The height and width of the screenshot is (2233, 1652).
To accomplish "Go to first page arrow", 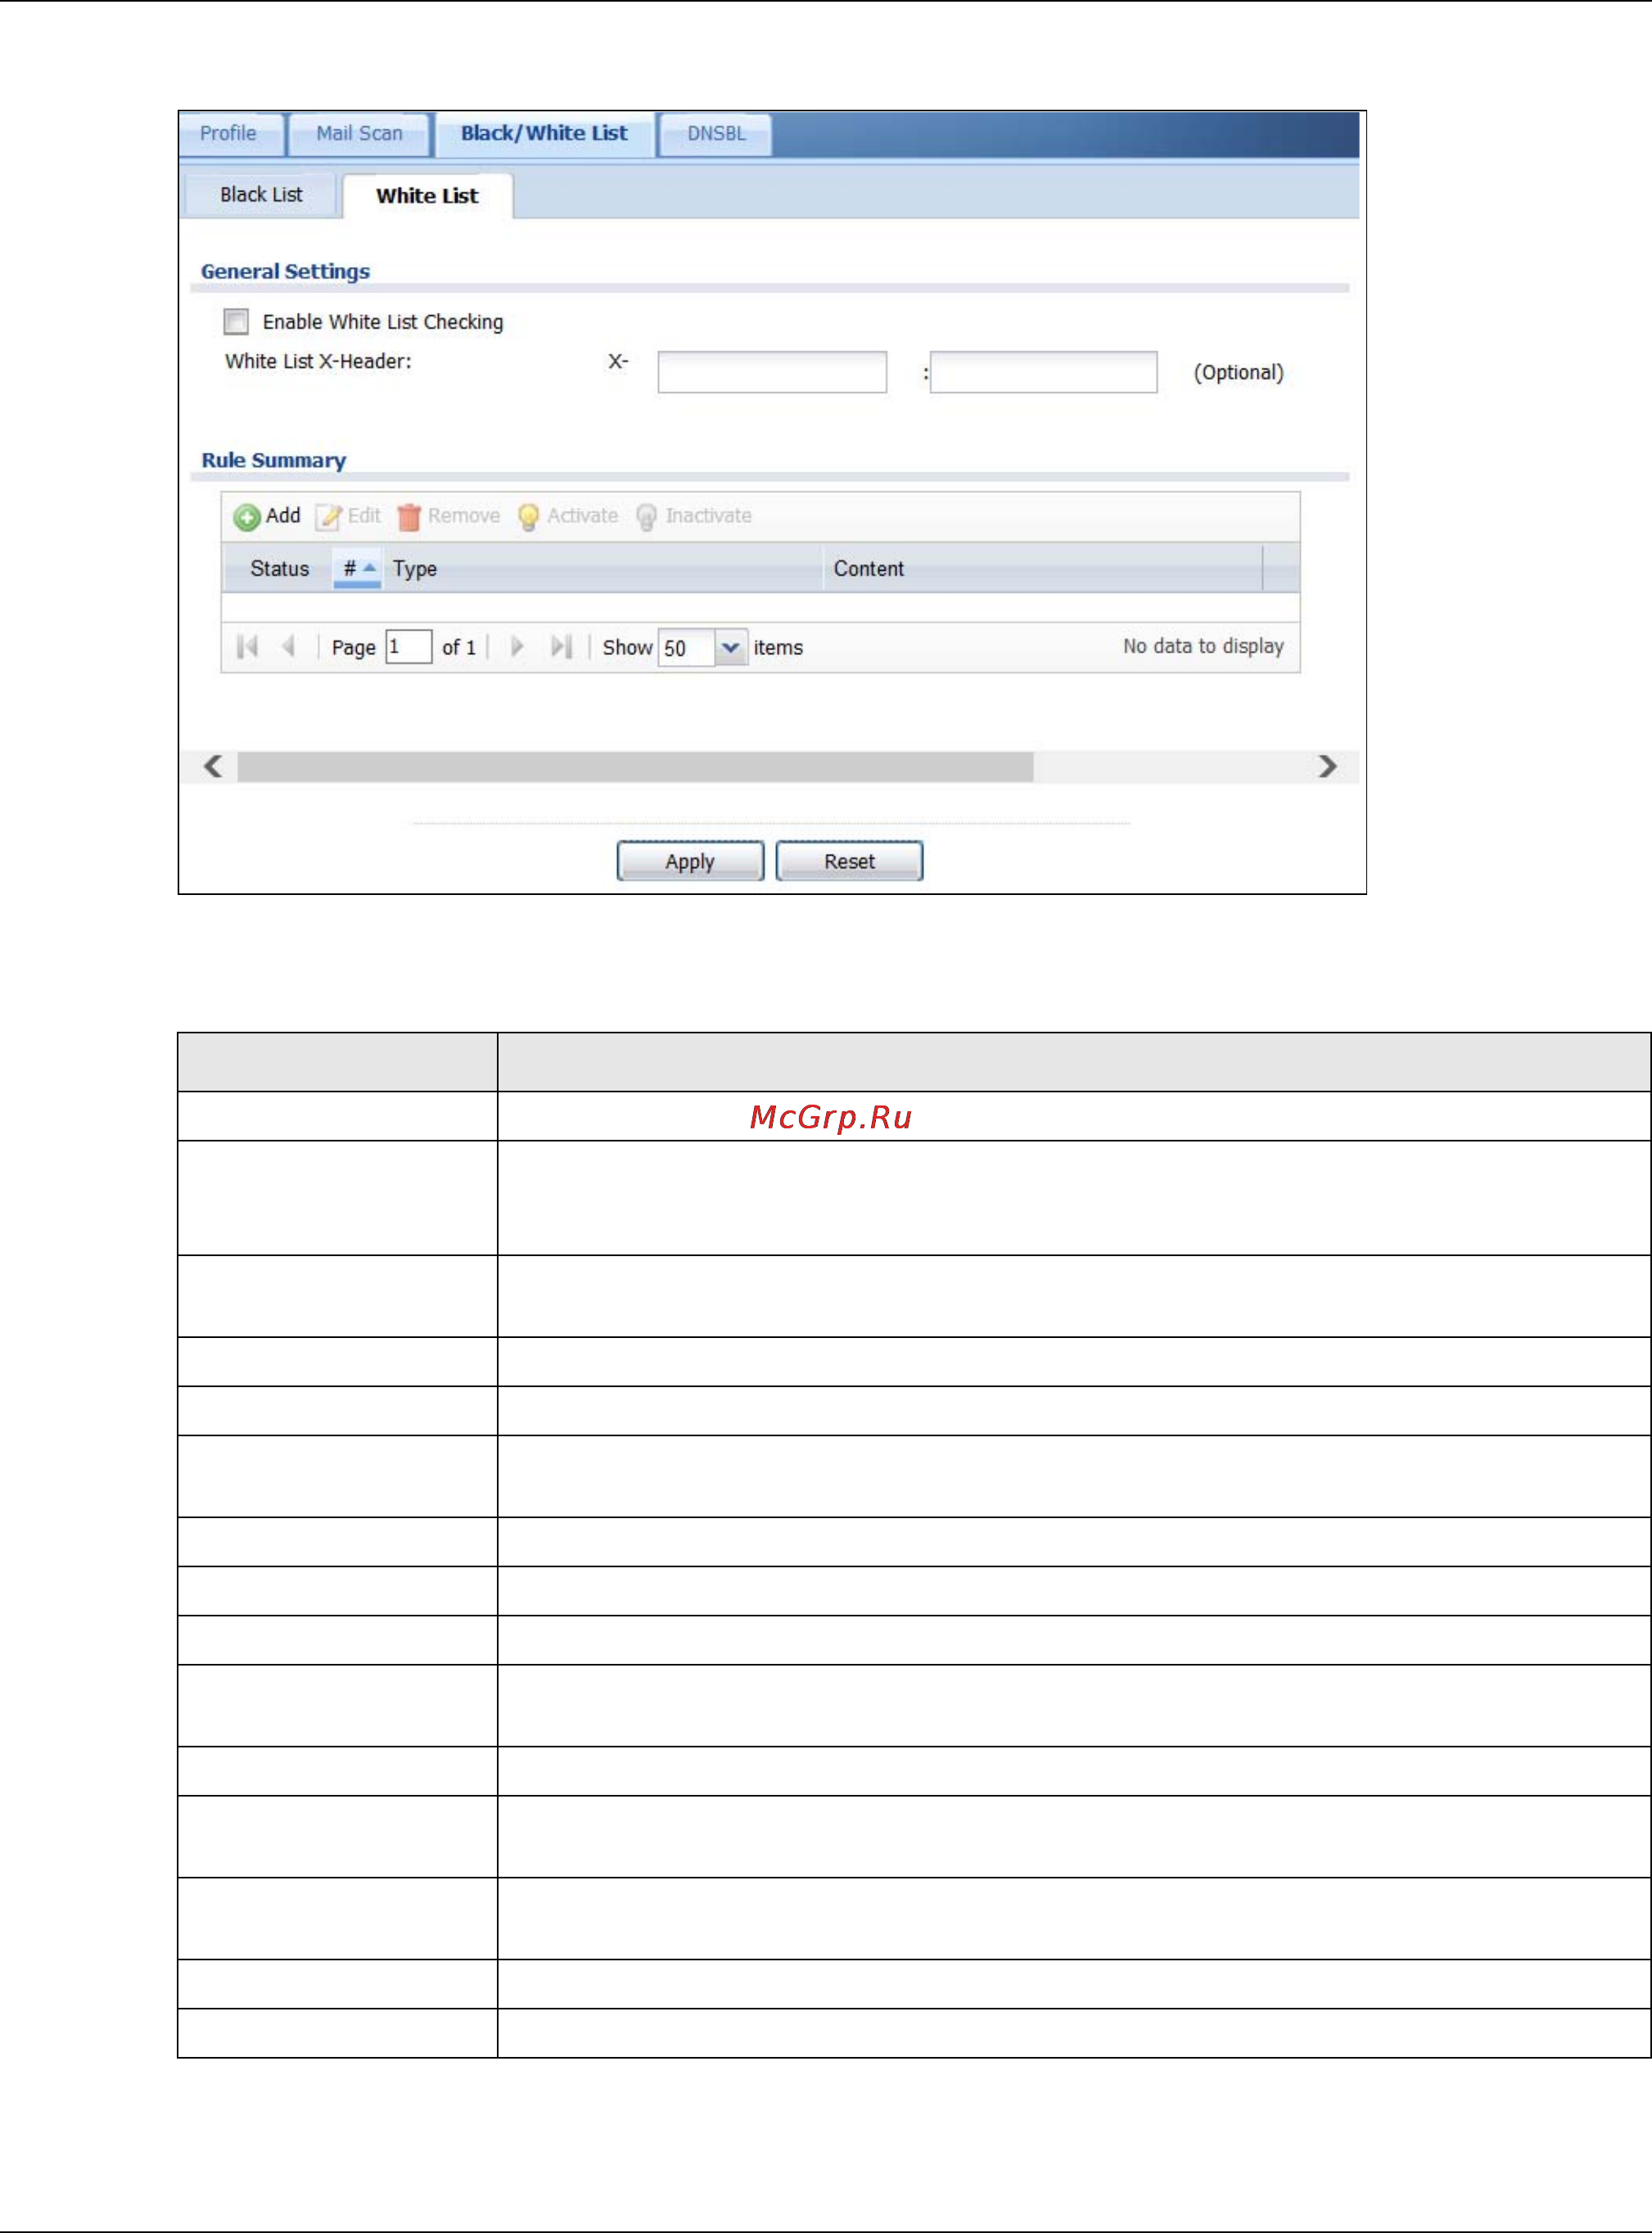I will (x=247, y=647).
